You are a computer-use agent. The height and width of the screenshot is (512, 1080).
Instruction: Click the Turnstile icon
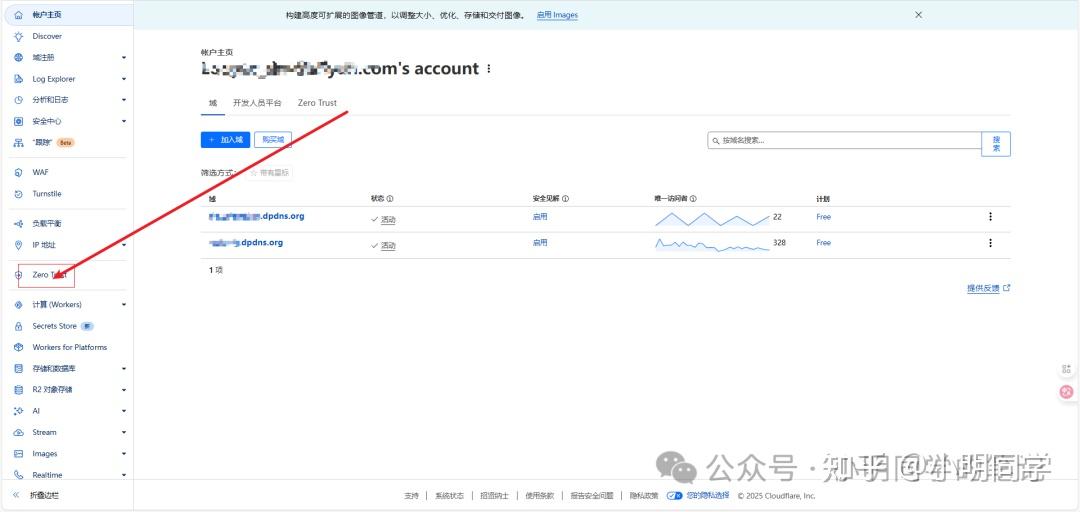coord(19,194)
